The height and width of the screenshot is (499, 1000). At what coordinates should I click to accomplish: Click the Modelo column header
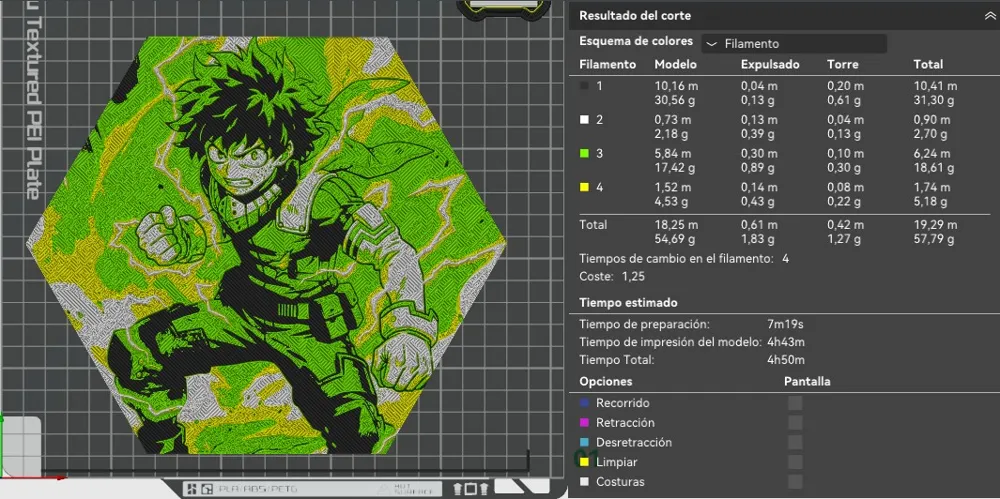(x=675, y=64)
